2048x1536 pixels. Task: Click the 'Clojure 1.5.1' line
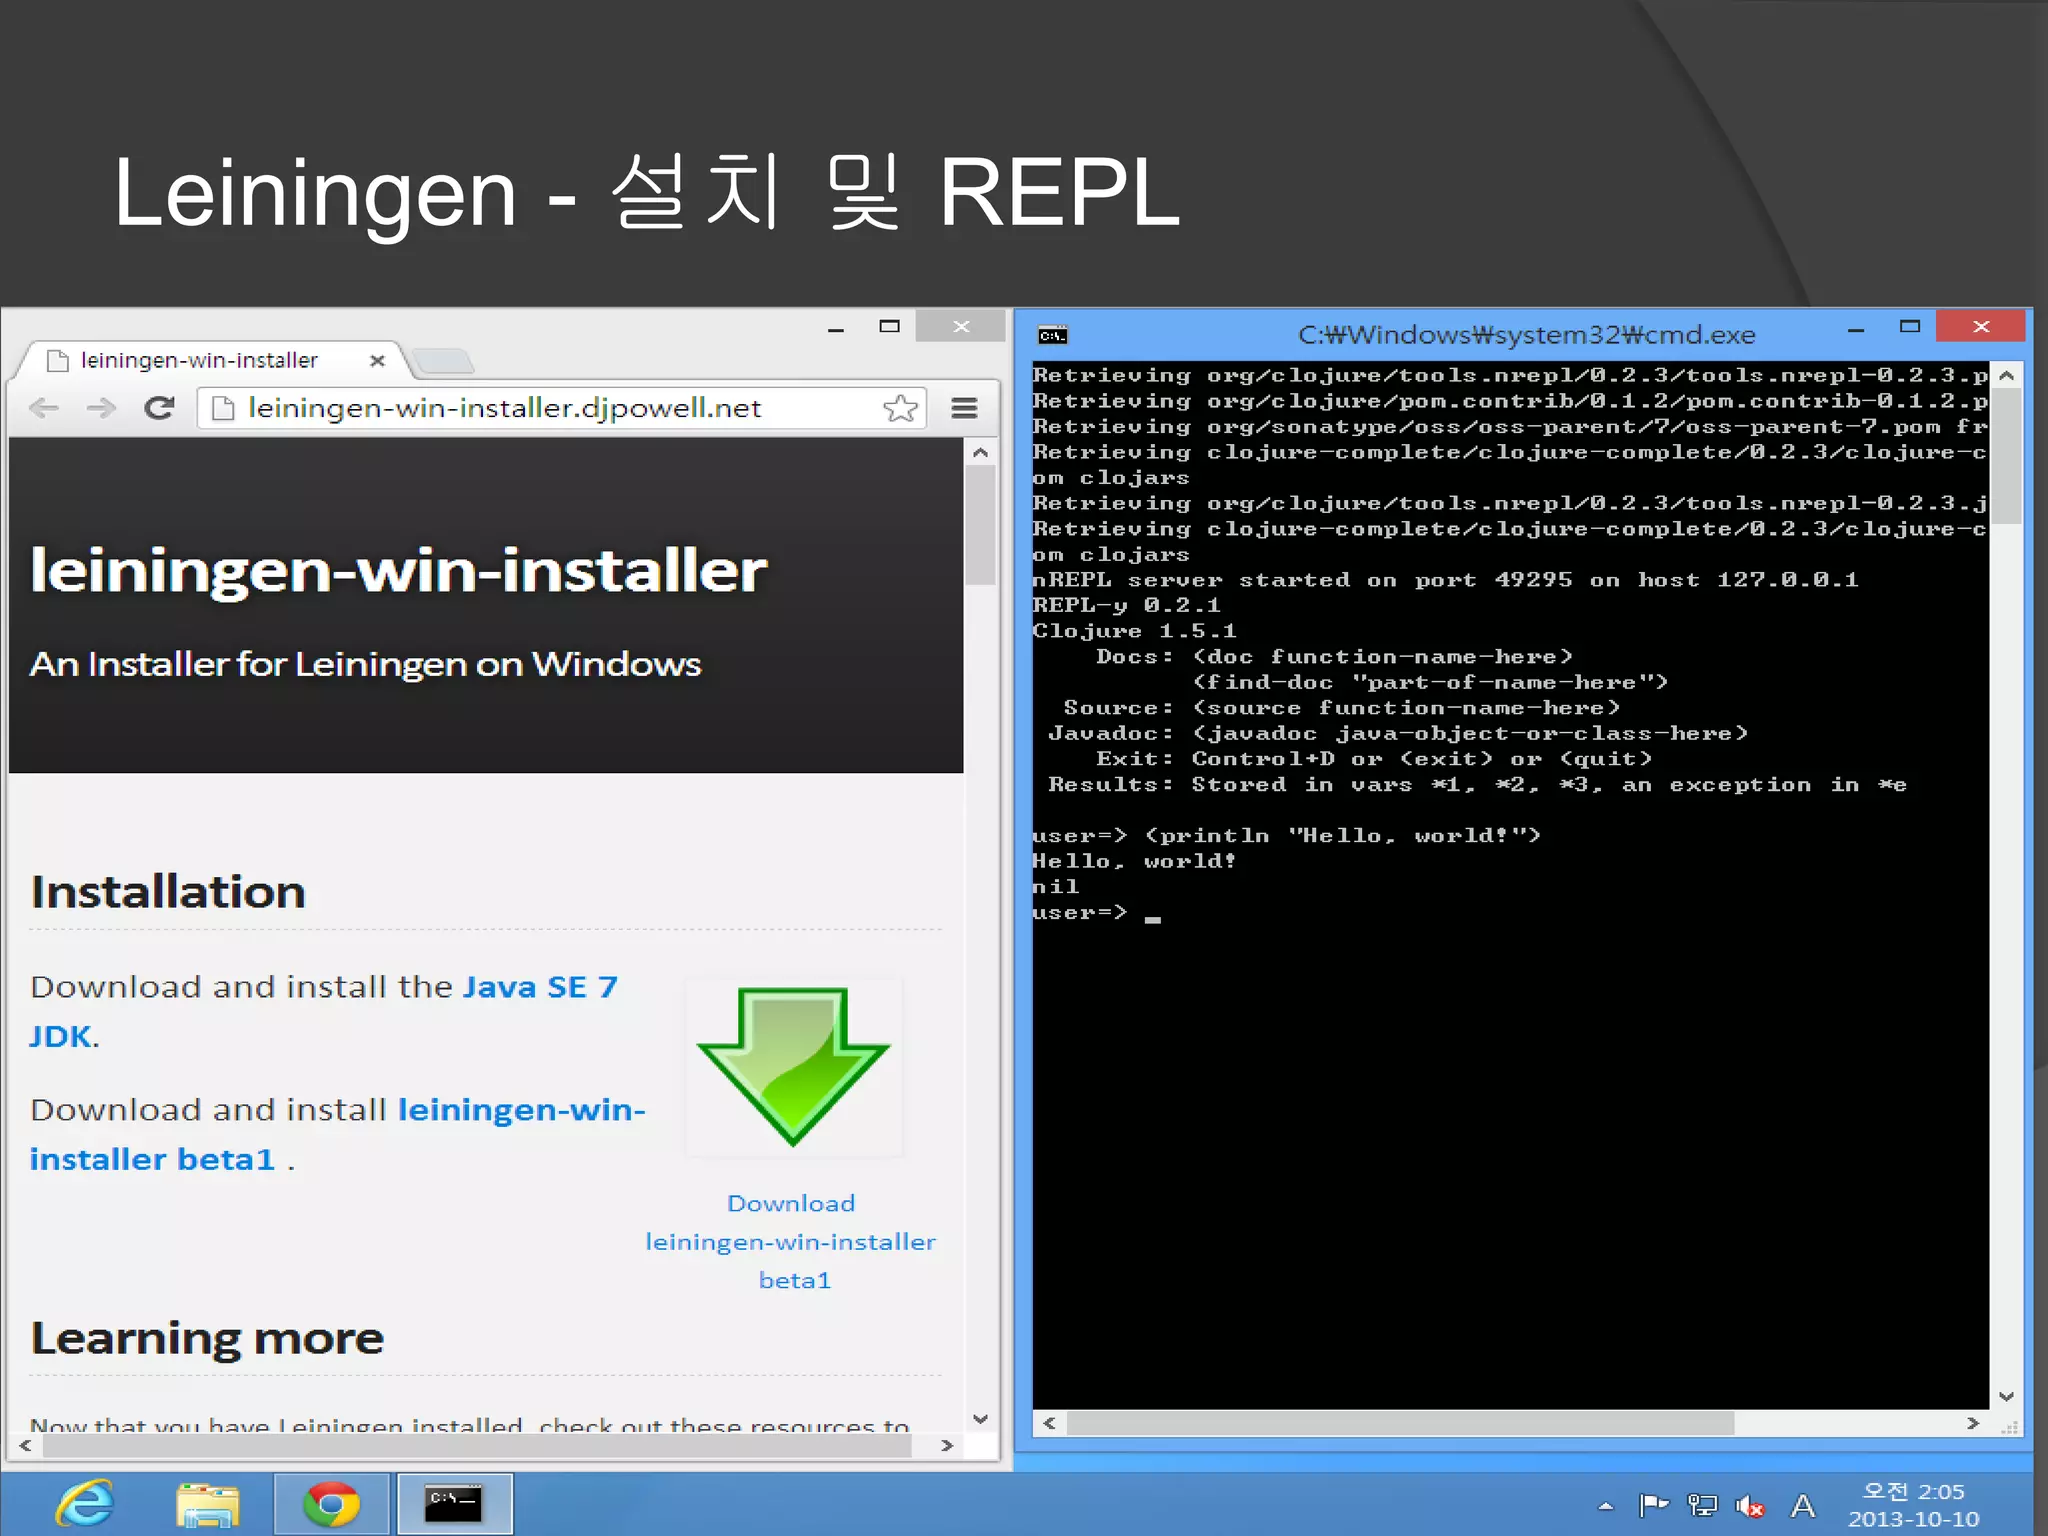click(1134, 631)
